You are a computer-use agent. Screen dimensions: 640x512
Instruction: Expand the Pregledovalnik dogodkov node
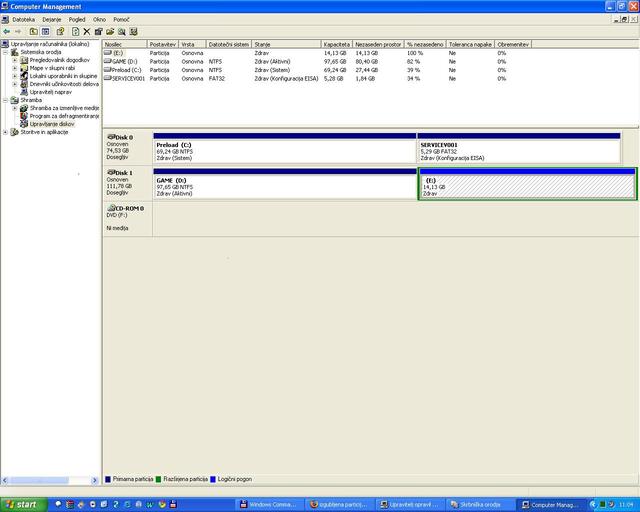pyautogui.click(x=15, y=60)
